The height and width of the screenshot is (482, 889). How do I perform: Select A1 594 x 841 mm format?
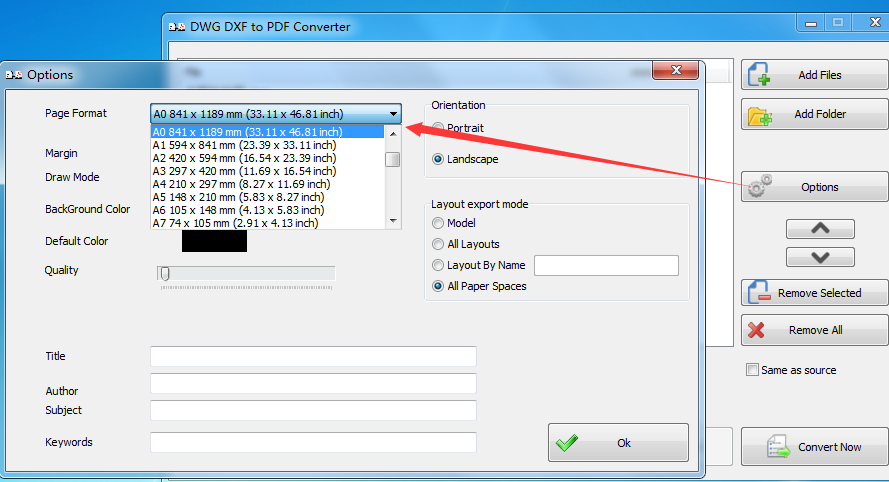click(x=268, y=145)
